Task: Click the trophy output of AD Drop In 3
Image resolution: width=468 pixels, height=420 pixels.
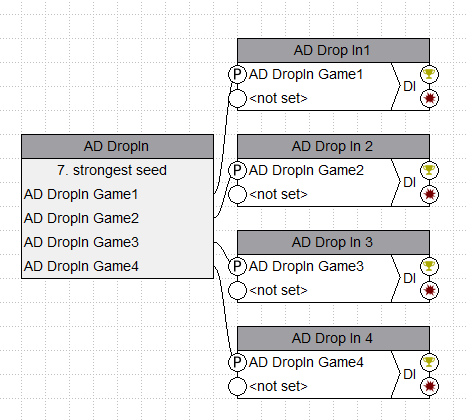Action: [429, 266]
